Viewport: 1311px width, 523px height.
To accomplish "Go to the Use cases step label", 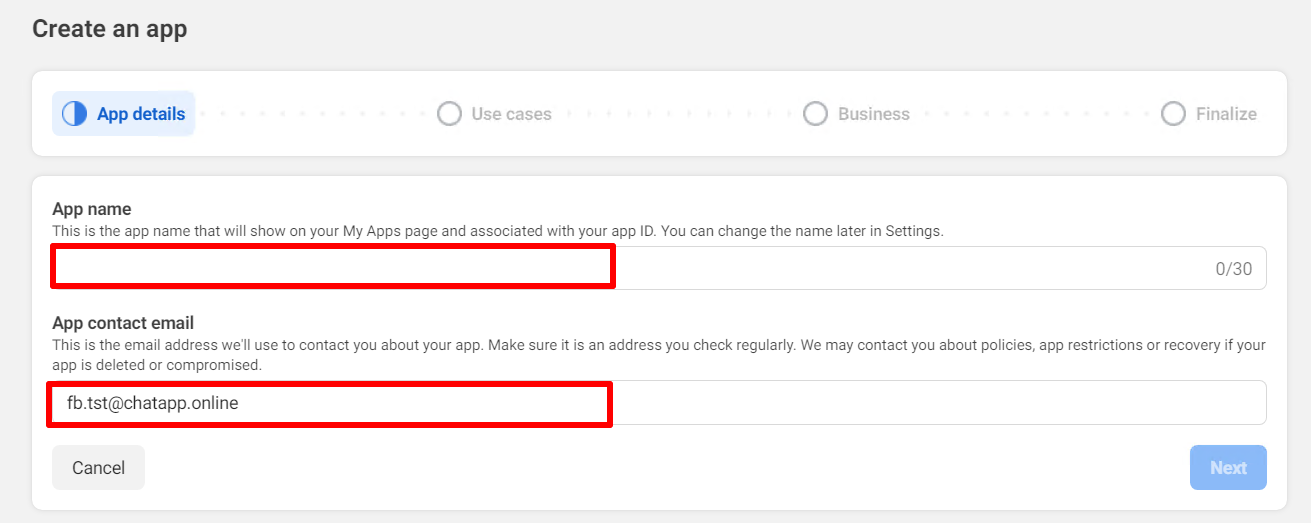I will pyautogui.click(x=511, y=114).
